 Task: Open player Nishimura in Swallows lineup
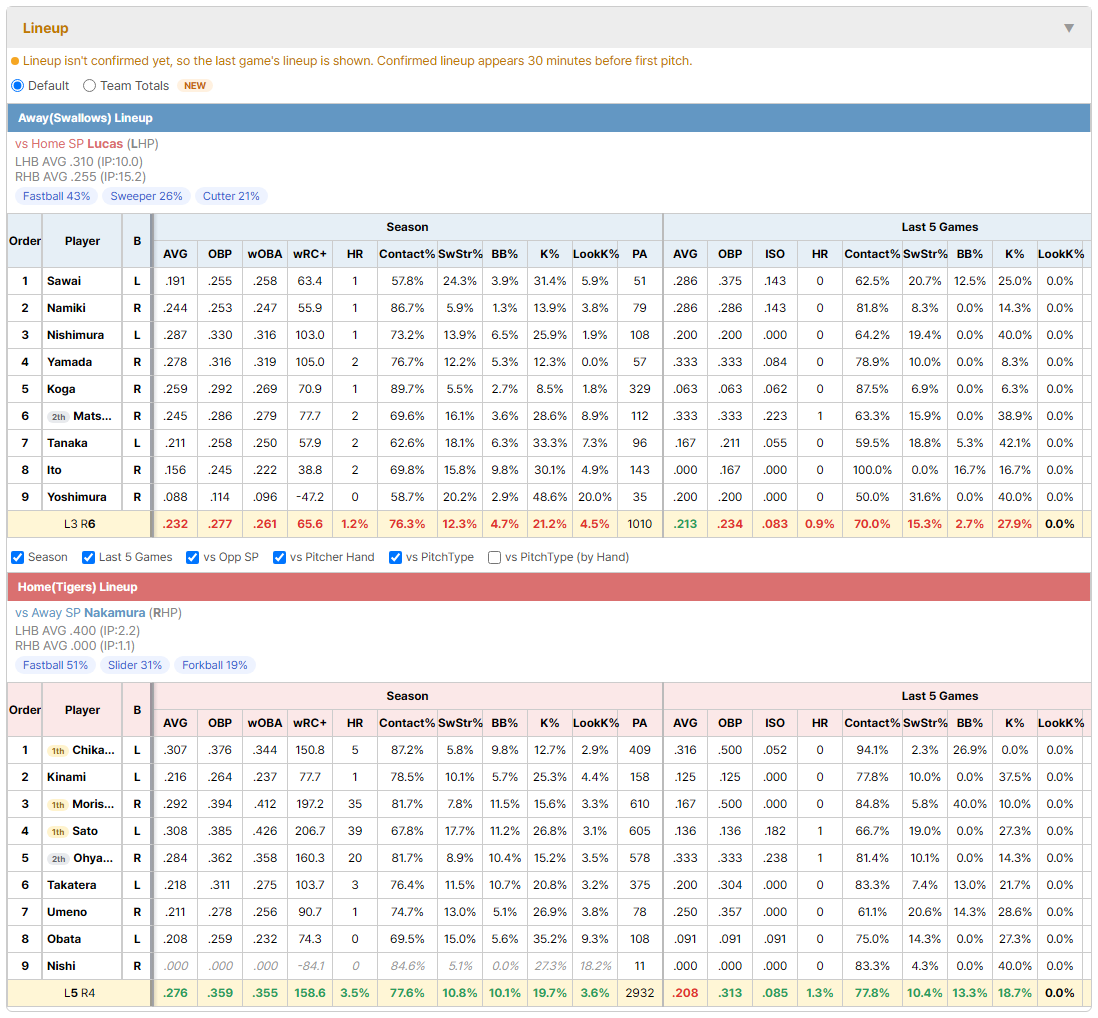click(x=76, y=335)
